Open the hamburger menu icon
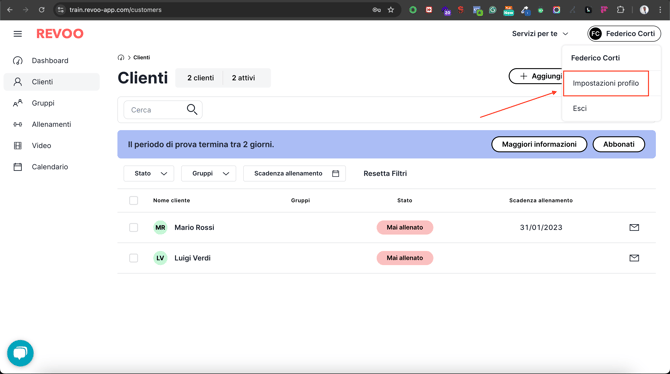Viewport: 670px width, 374px height. tap(18, 34)
